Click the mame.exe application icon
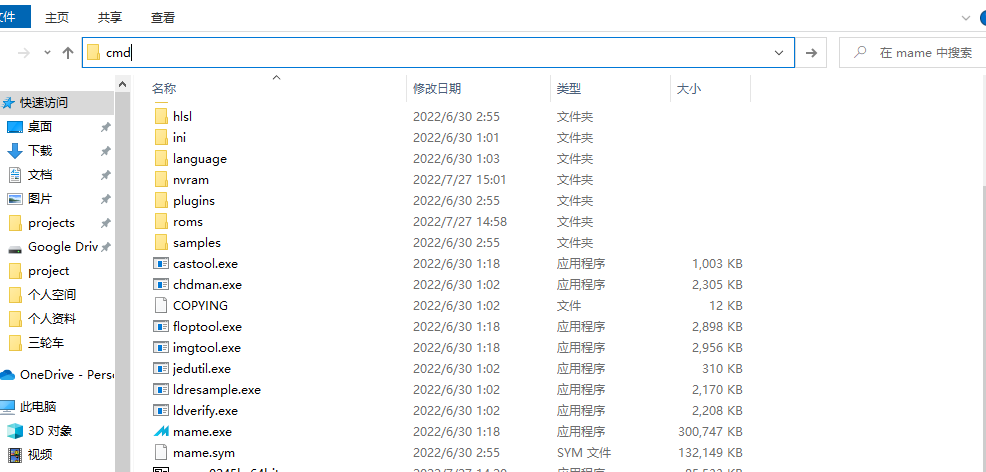 pyautogui.click(x=162, y=432)
